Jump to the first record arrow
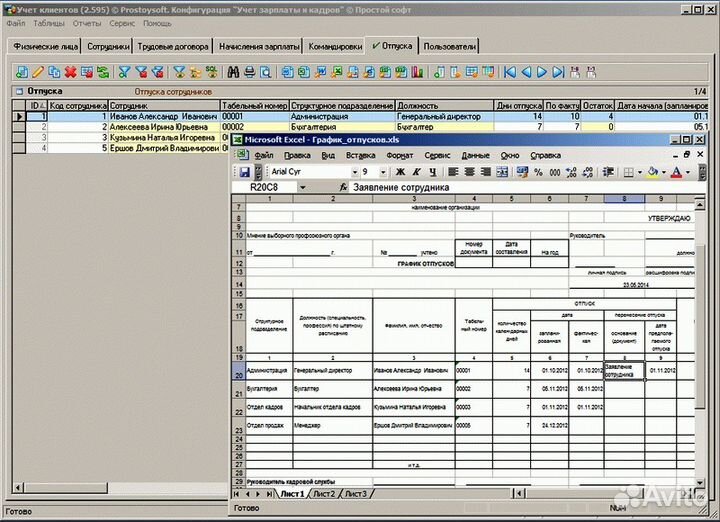Screen dimensions: 720x522 coord(510,72)
